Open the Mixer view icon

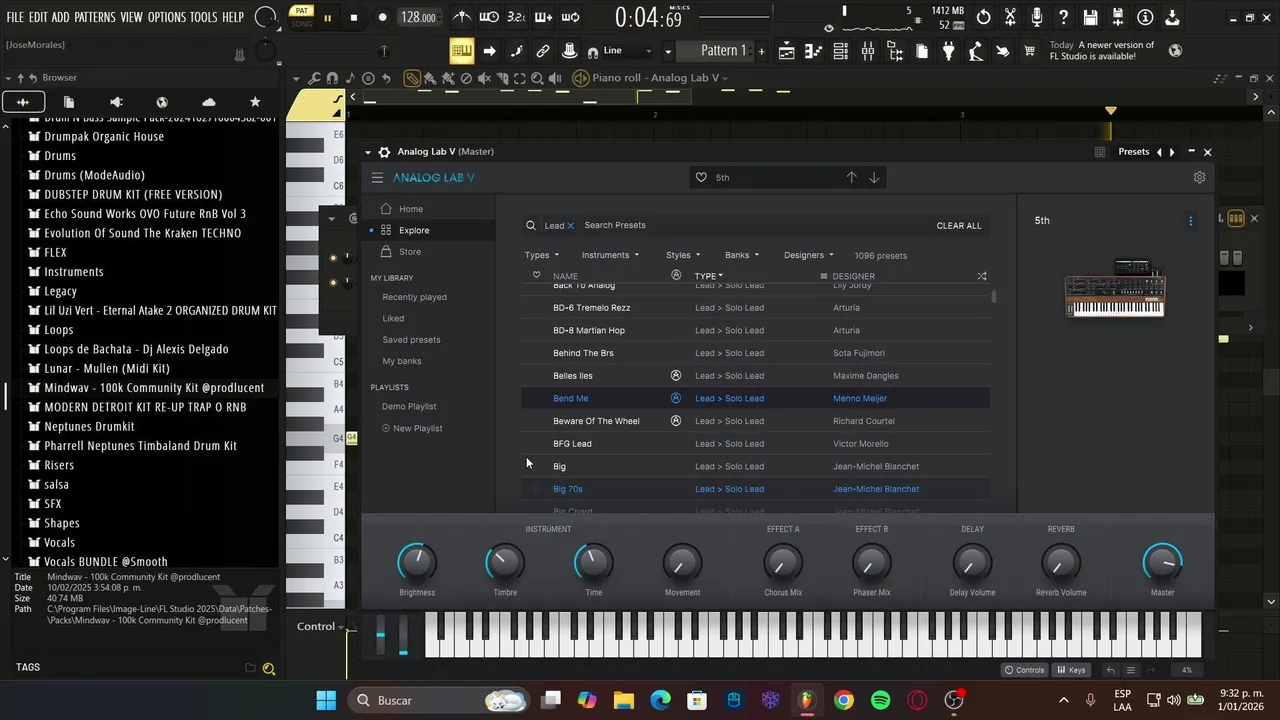[x=867, y=51]
